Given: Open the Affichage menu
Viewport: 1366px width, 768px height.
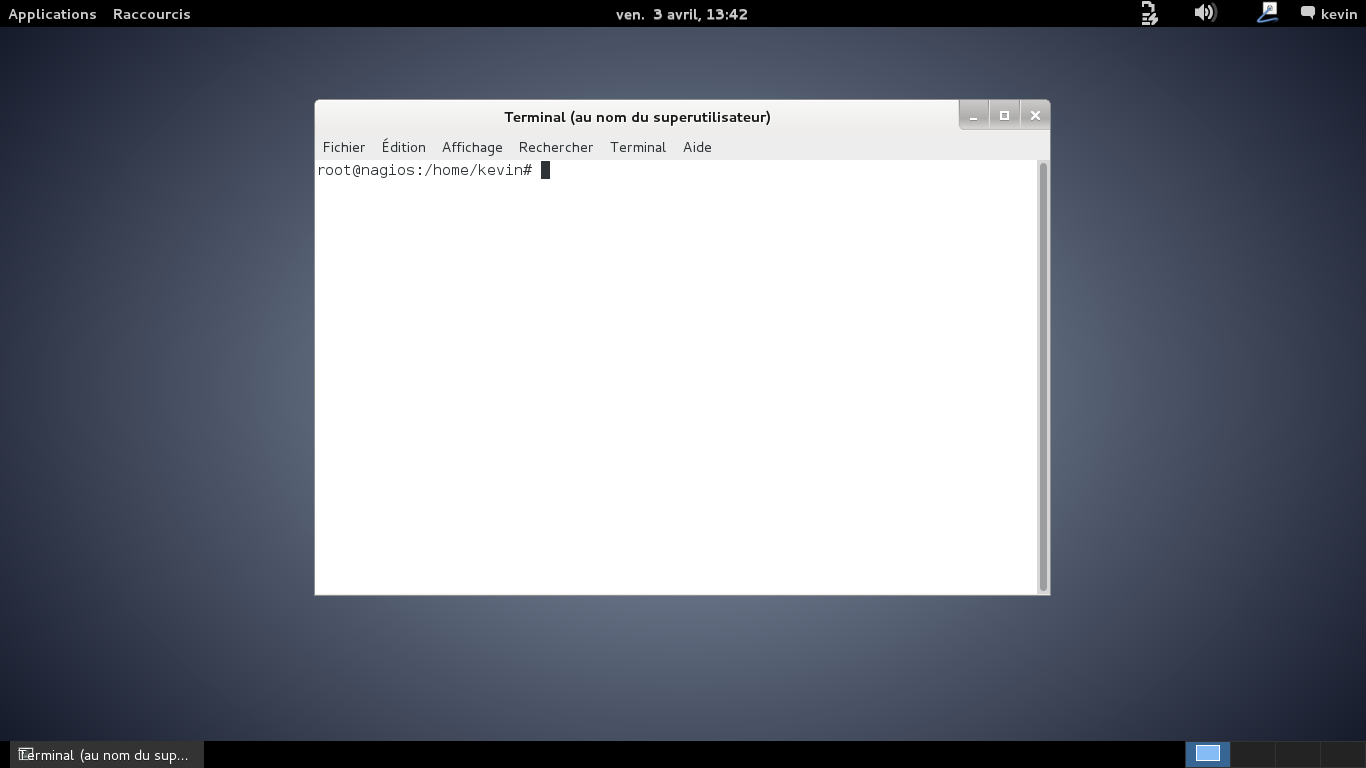Looking at the screenshot, I should pos(472,147).
